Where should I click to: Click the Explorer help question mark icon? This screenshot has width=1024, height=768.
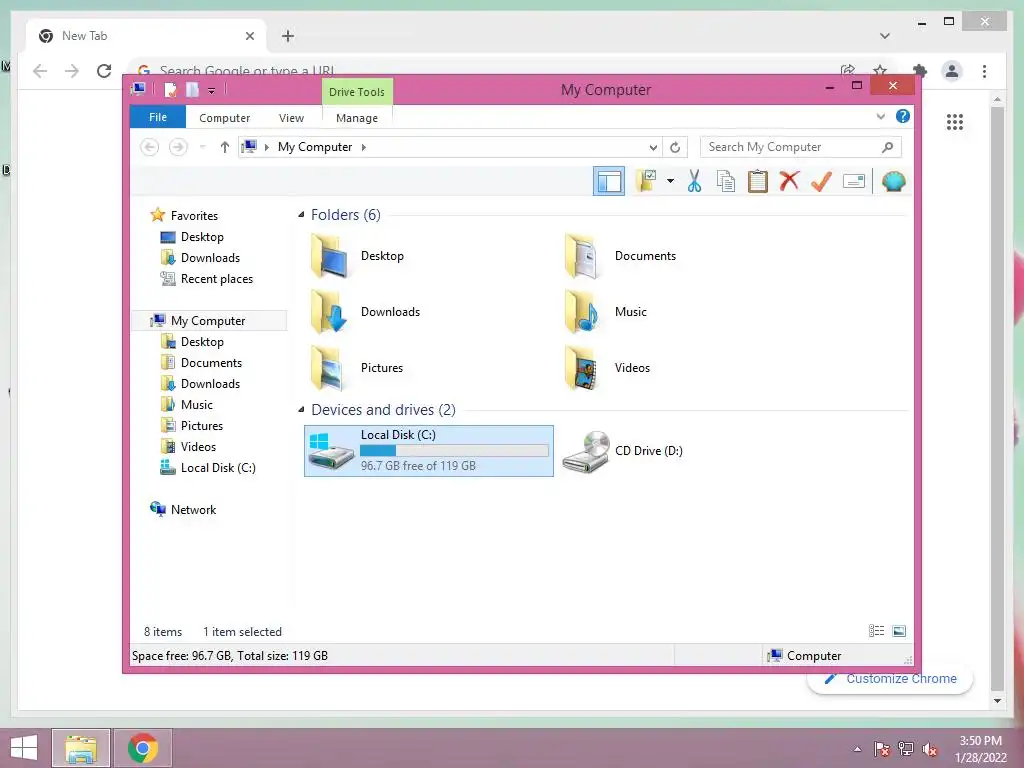pyautogui.click(x=903, y=116)
